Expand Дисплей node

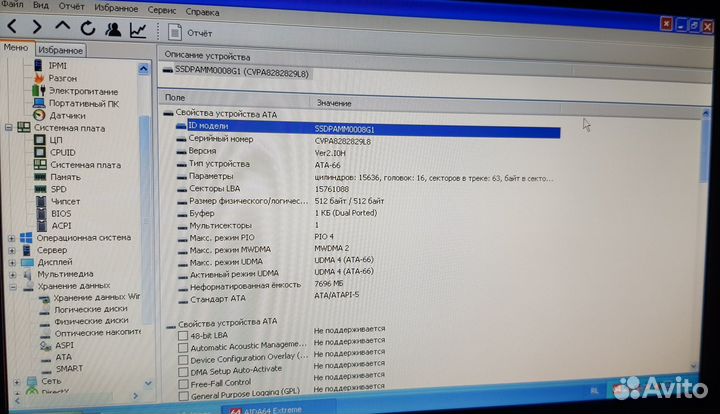pos(12,263)
